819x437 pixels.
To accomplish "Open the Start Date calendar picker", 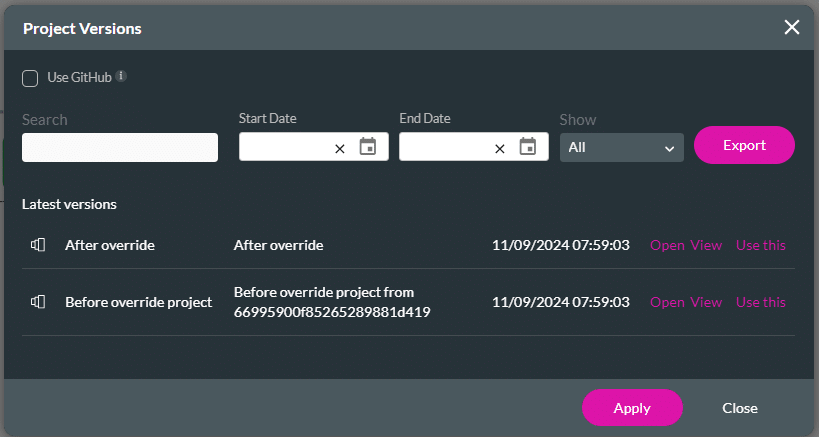I will tap(367, 147).
